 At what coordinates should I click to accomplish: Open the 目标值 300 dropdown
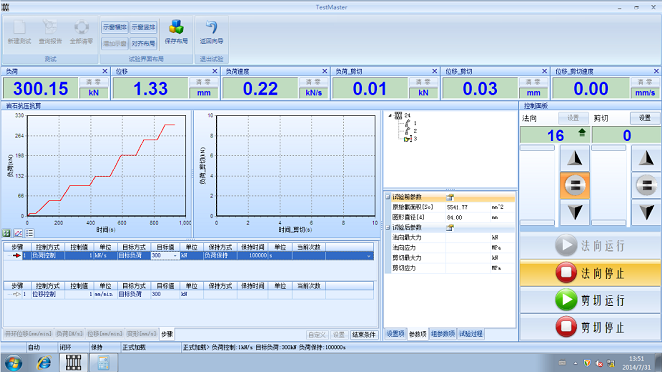pyautogui.click(x=175, y=255)
